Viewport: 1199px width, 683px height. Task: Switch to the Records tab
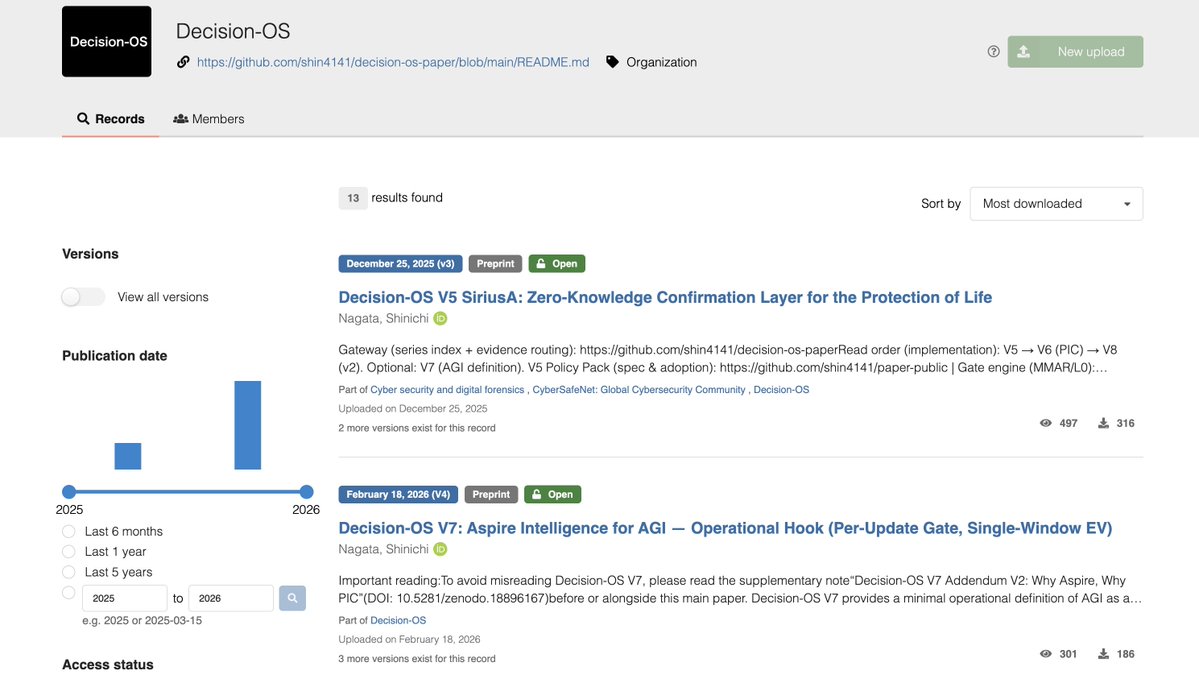pyautogui.click(x=110, y=119)
